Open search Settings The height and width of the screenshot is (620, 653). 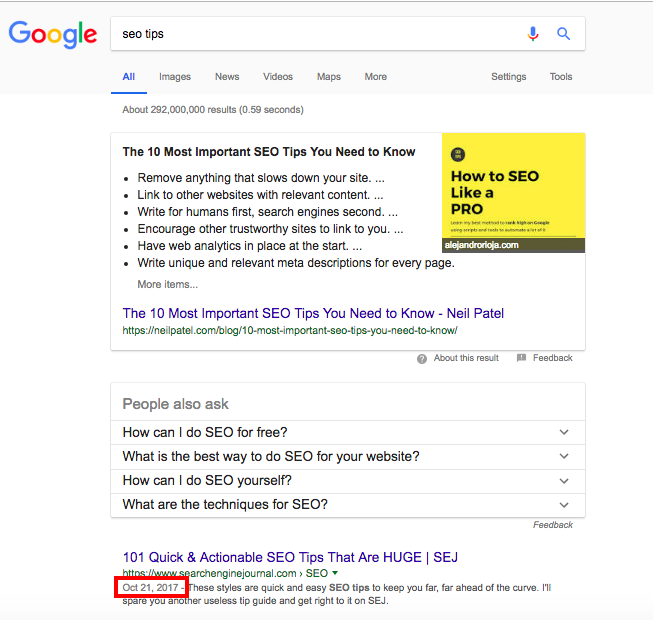pos(508,77)
